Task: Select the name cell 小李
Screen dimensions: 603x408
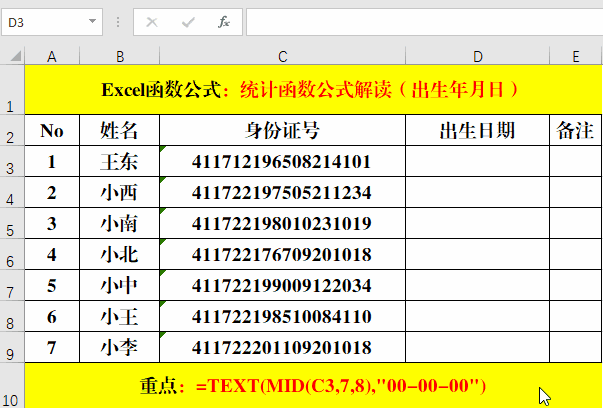Action: click(x=120, y=347)
